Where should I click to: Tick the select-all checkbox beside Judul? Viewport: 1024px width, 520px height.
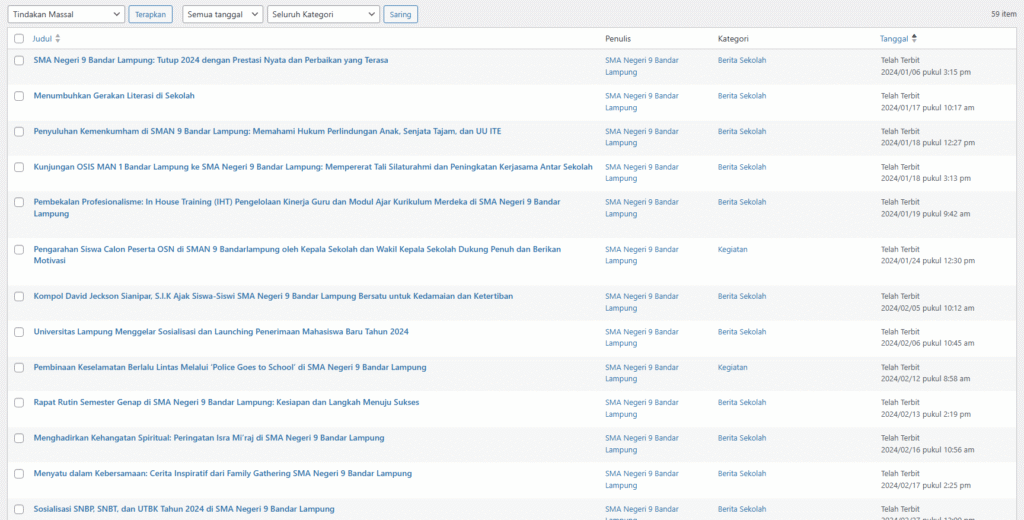click(19, 39)
